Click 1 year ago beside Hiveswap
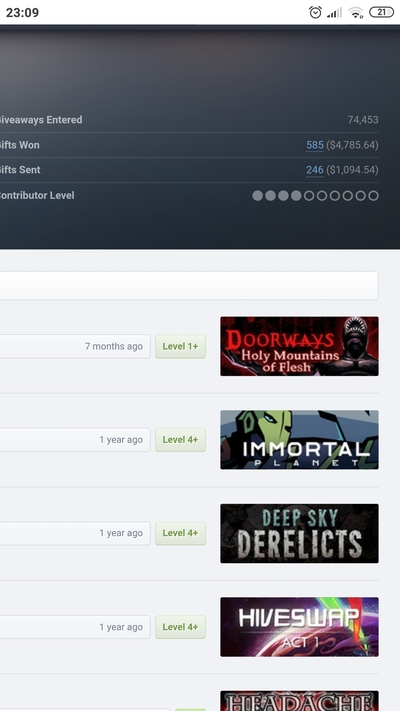This screenshot has height=711, width=400. 121,627
